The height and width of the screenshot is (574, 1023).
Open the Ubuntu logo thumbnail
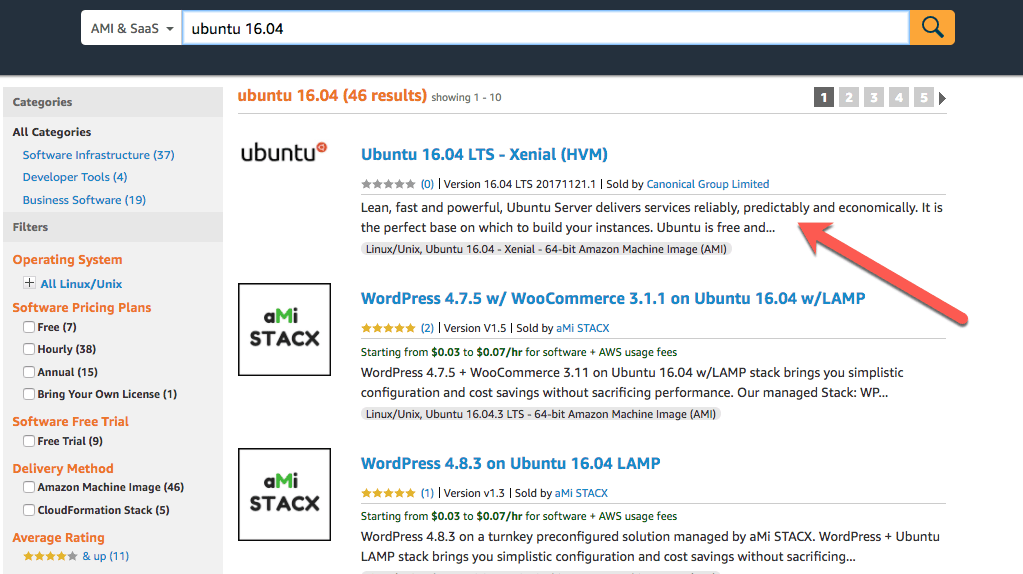[284, 152]
